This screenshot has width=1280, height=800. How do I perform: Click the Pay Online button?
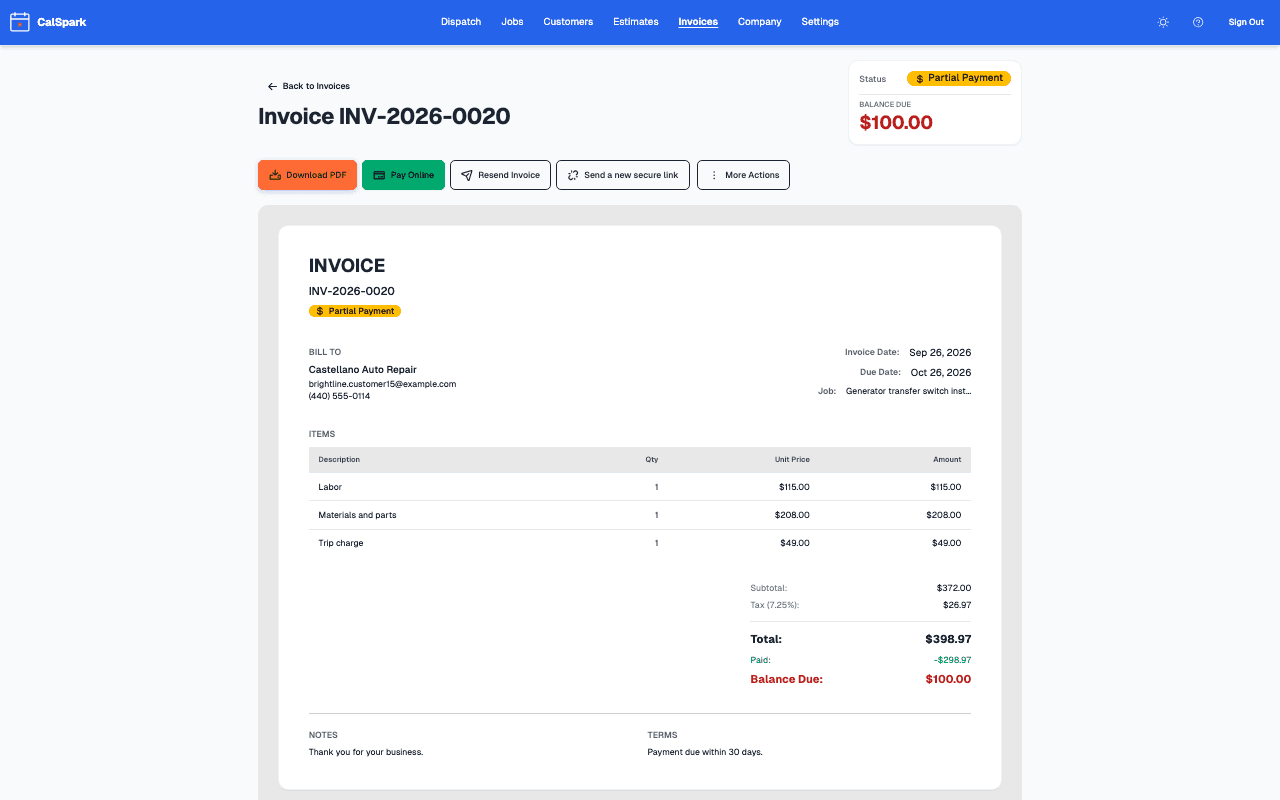click(403, 175)
